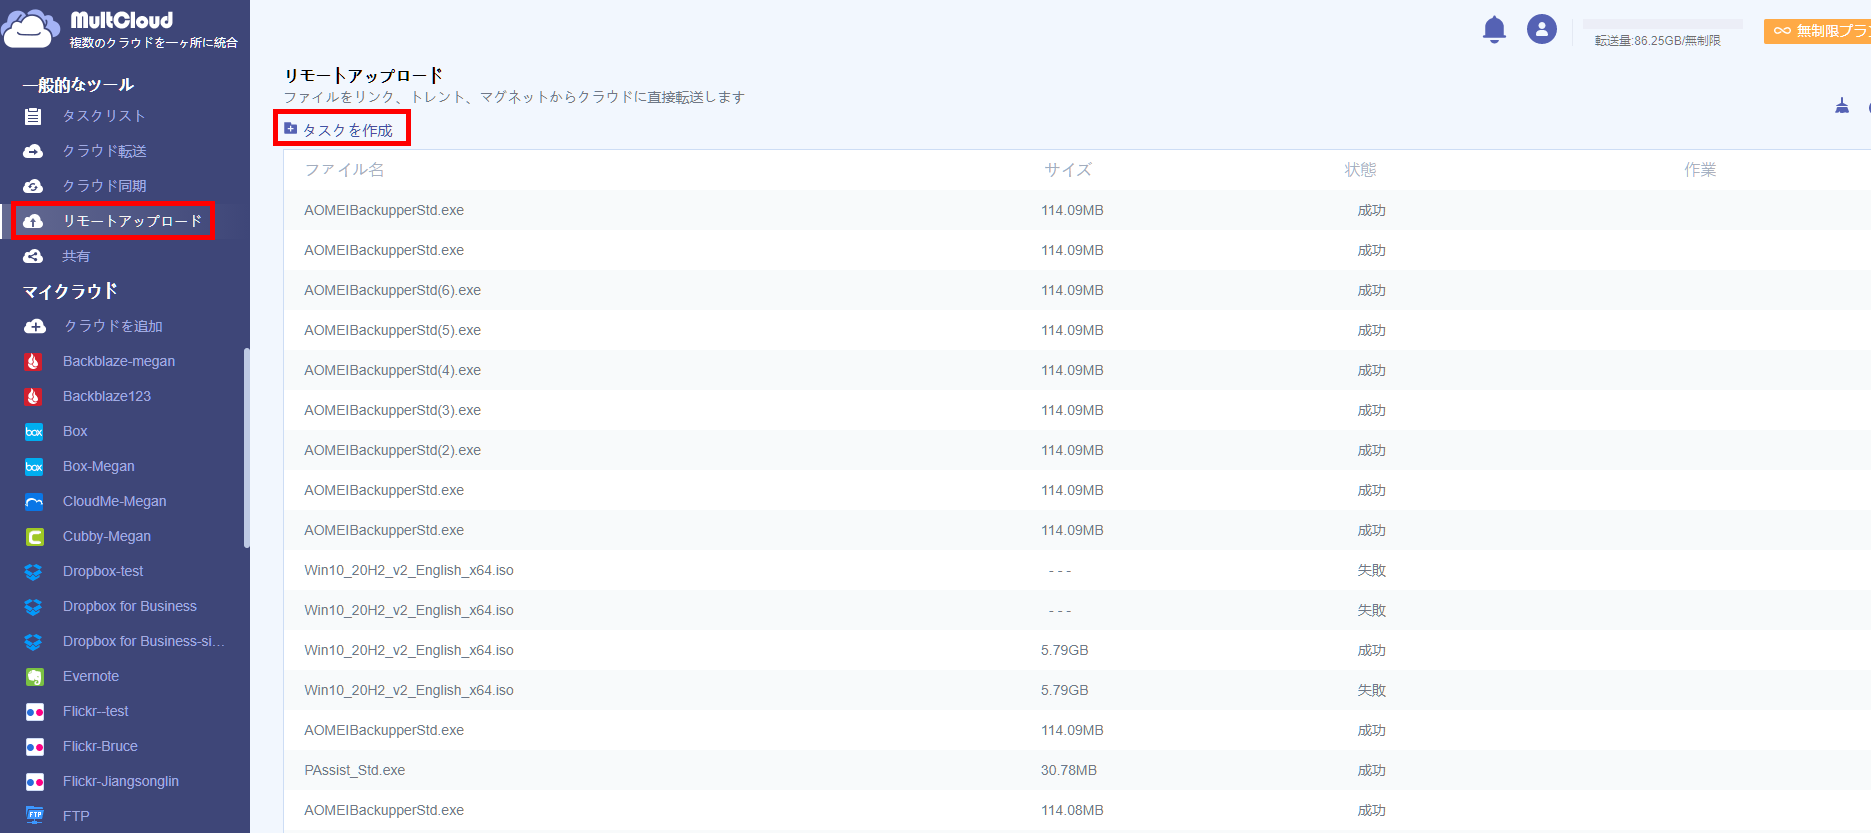Screen dimensions: 1871x833
Task: Click 転送量 86.25GB/無制限 traffic text
Action: click(1658, 41)
